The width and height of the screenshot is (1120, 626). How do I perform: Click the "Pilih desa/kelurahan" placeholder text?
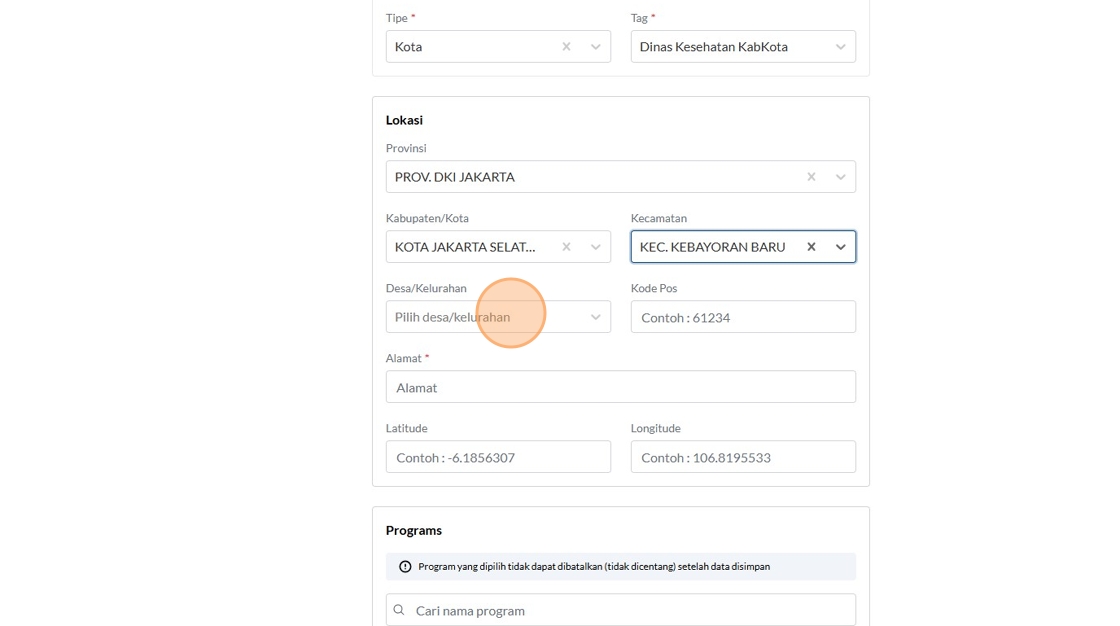pyautogui.click(x=453, y=317)
